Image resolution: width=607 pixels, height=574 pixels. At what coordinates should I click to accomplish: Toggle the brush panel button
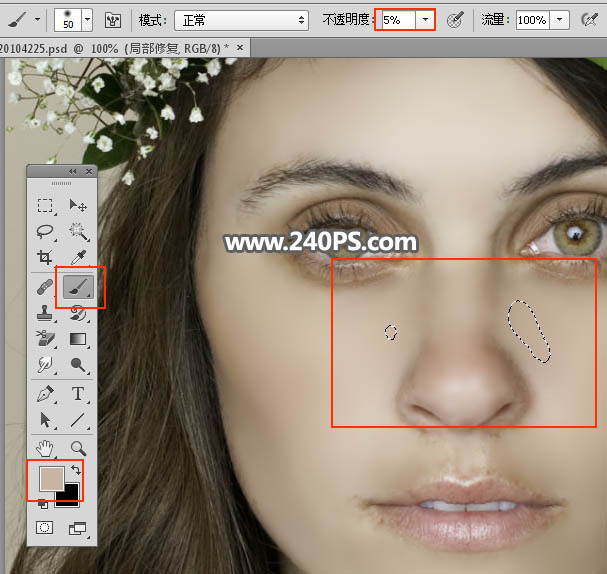(113, 20)
